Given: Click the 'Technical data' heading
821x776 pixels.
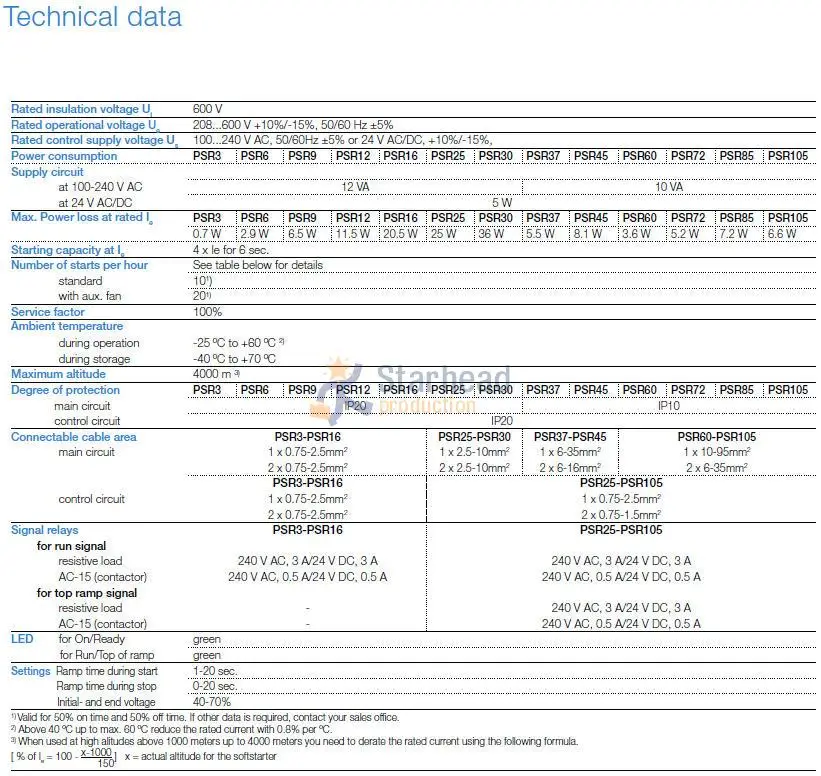Looking at the screenshot, I should (93, 17).
